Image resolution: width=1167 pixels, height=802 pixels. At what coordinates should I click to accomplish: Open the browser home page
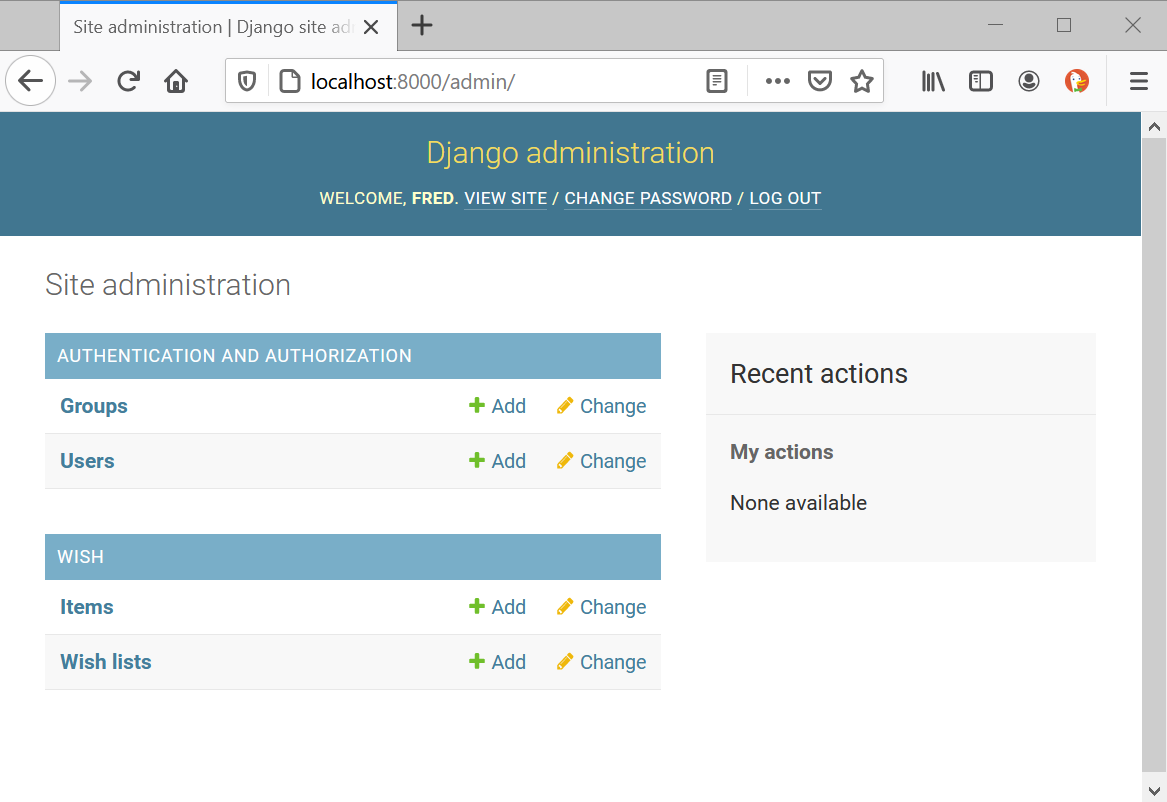click(176, 80)
